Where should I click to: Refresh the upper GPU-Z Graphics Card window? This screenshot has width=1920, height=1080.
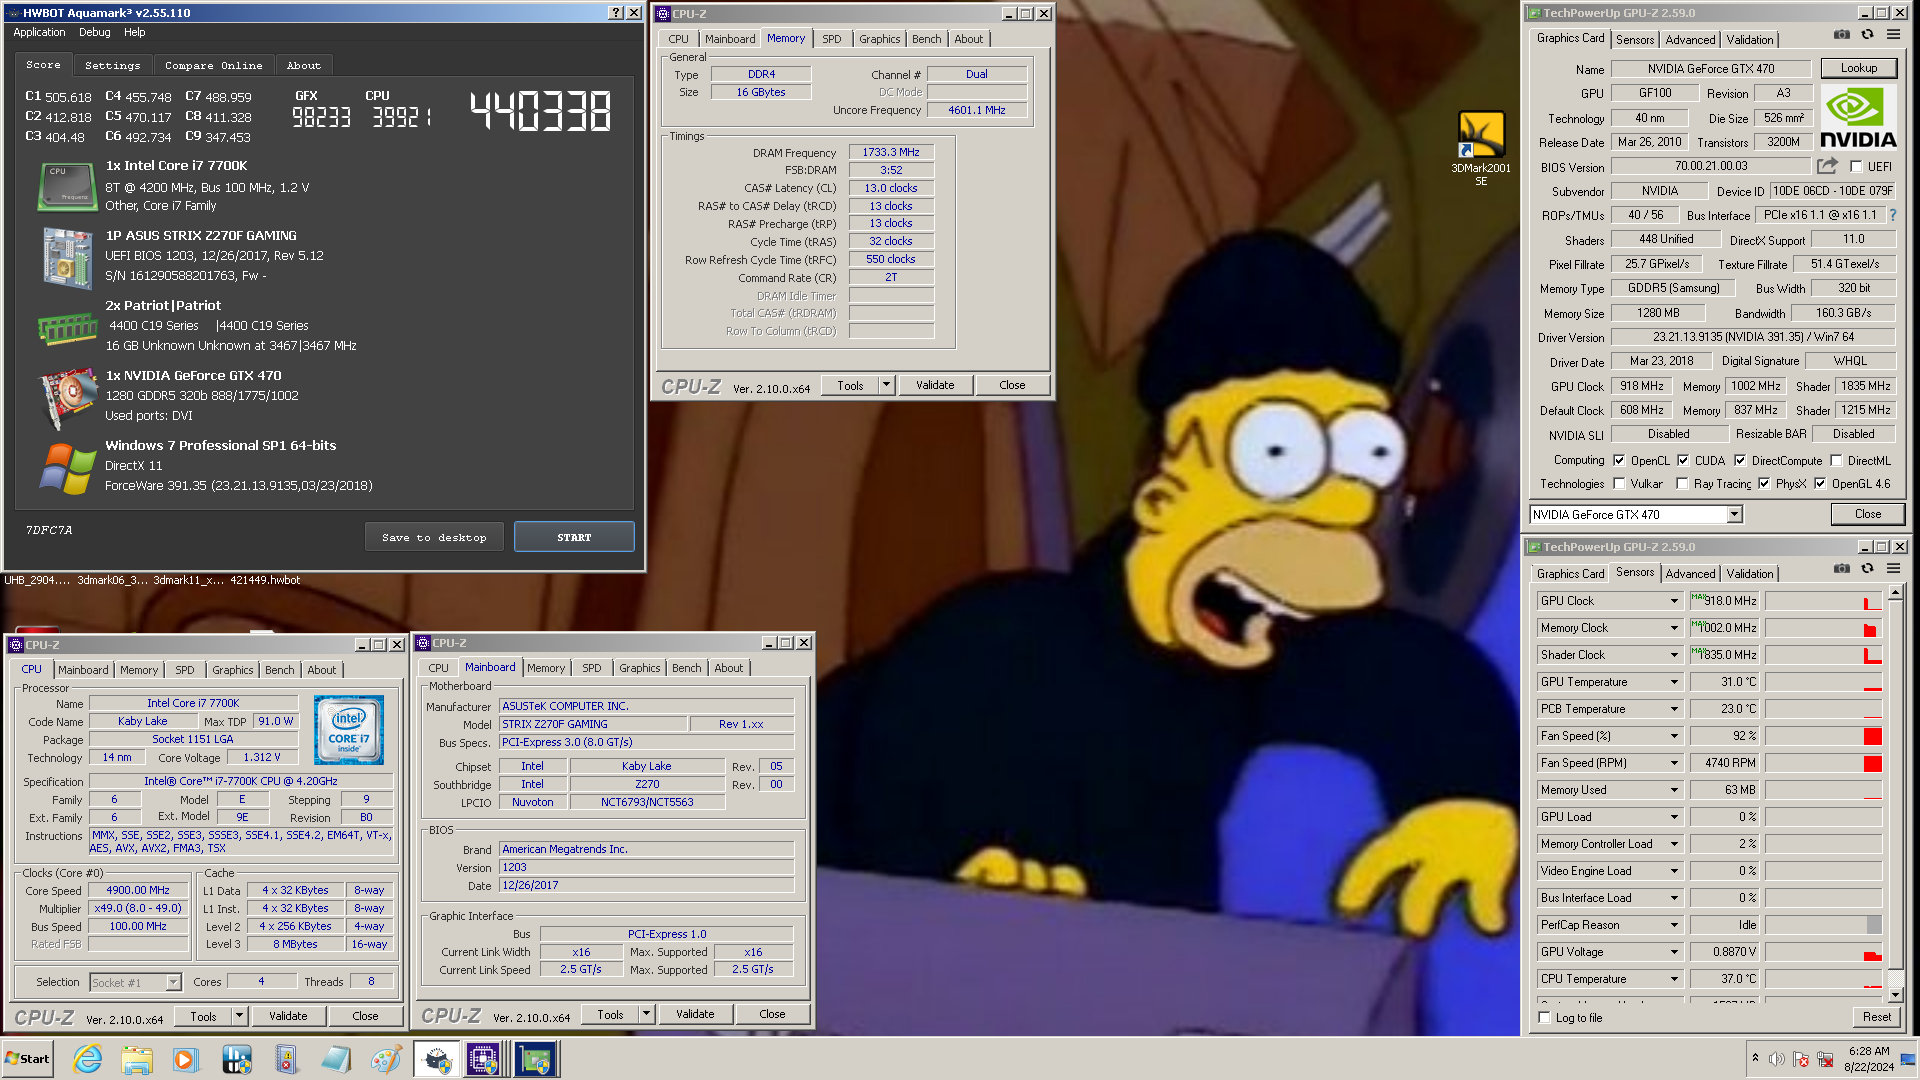tap(1867, 35)
